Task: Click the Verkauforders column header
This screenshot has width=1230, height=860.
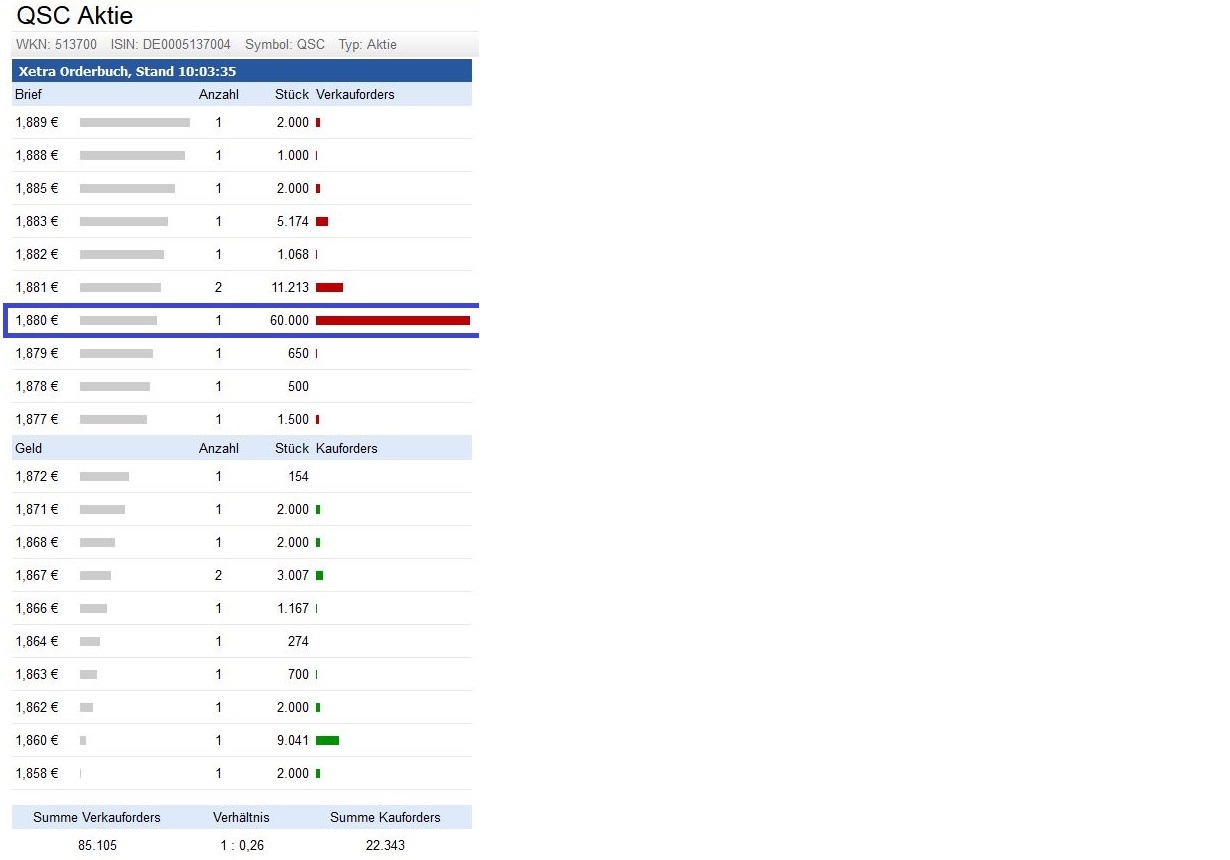Action: [355, 95]
